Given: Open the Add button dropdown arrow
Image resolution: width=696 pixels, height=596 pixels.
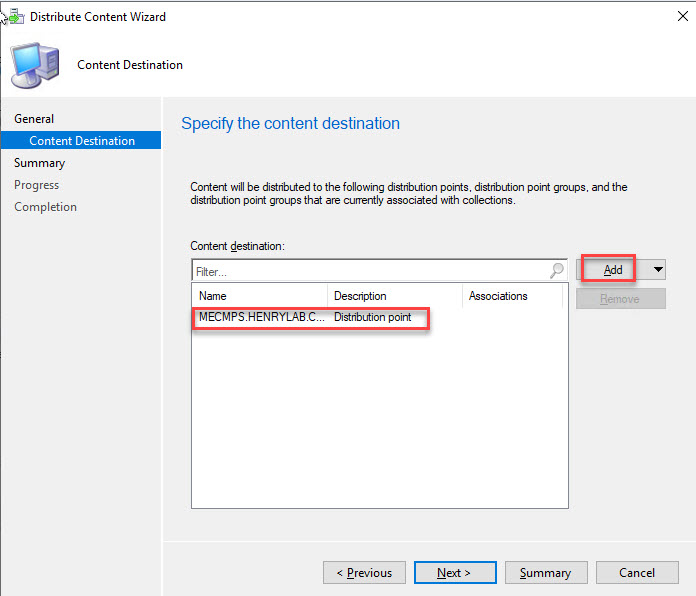Looking at the screenshot, I should [657, 270].
